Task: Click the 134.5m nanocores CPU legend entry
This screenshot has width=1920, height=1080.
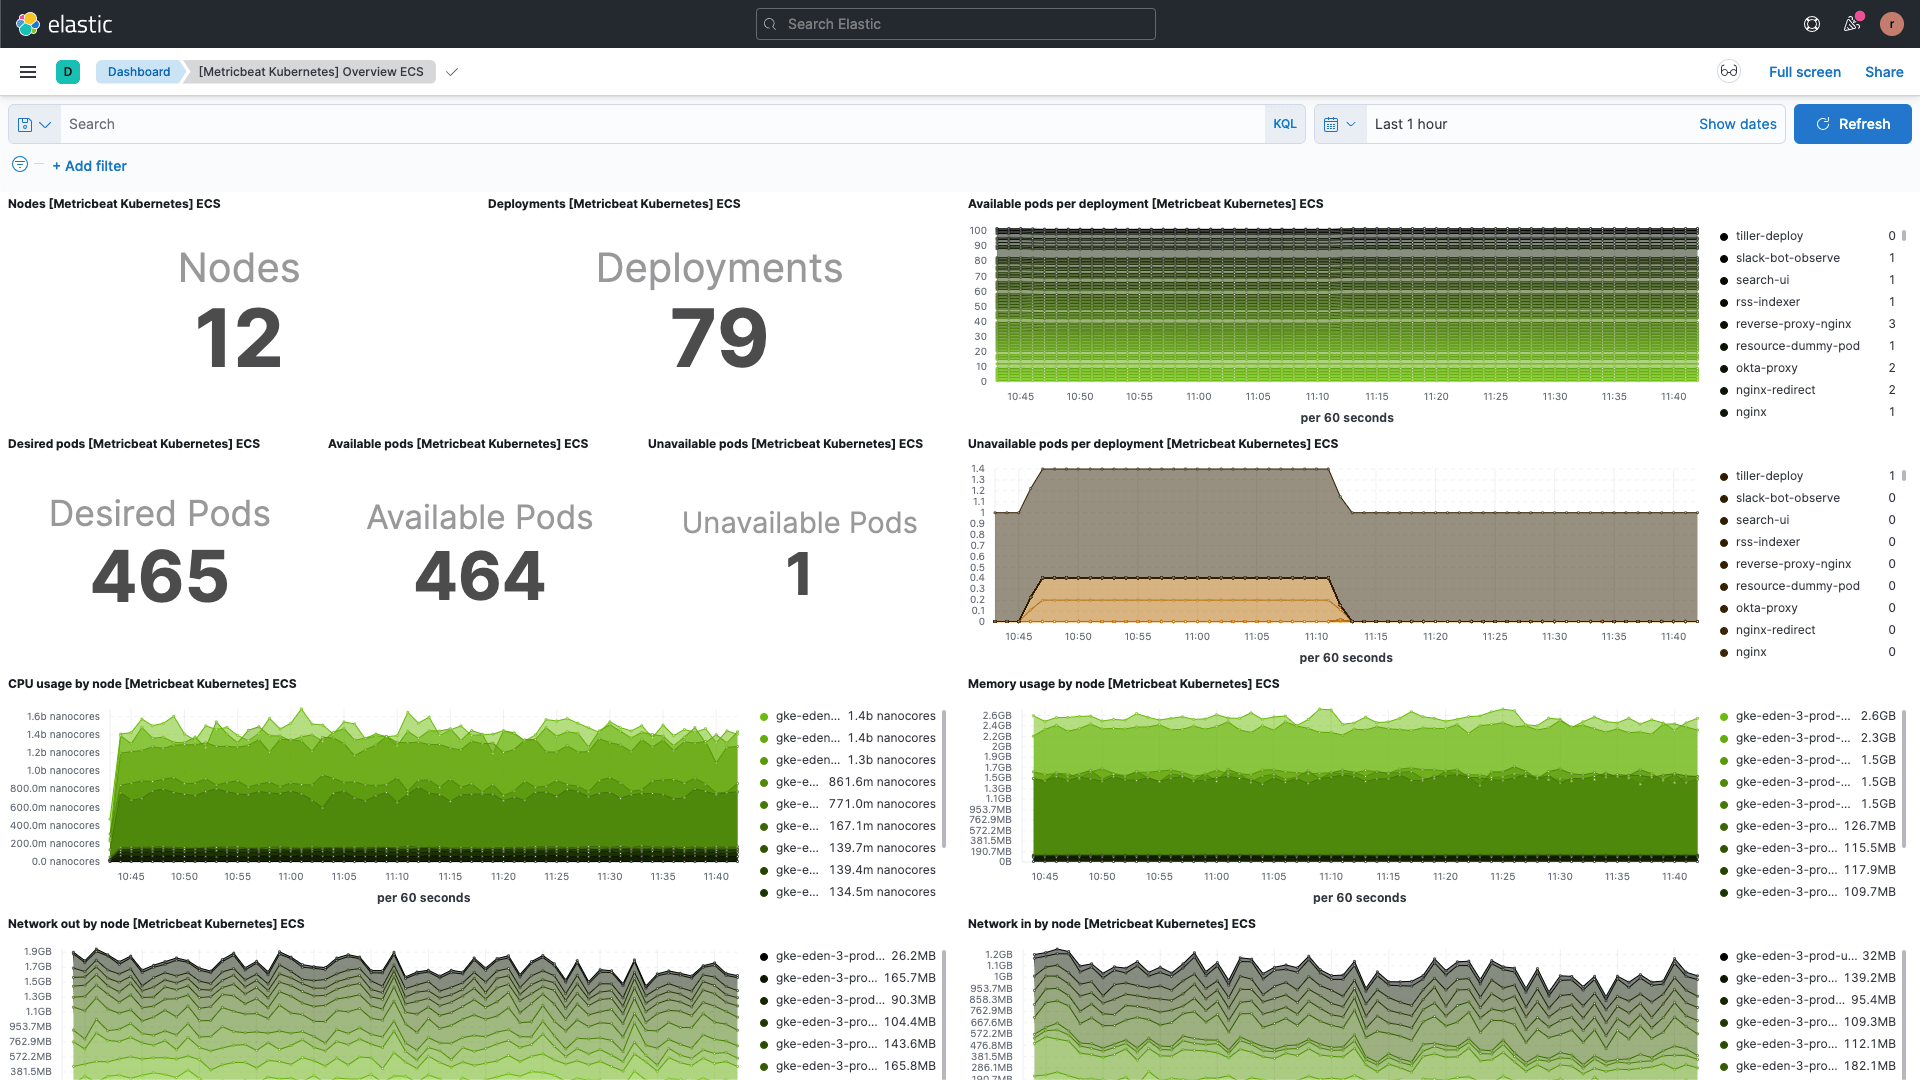Action: 848,892
